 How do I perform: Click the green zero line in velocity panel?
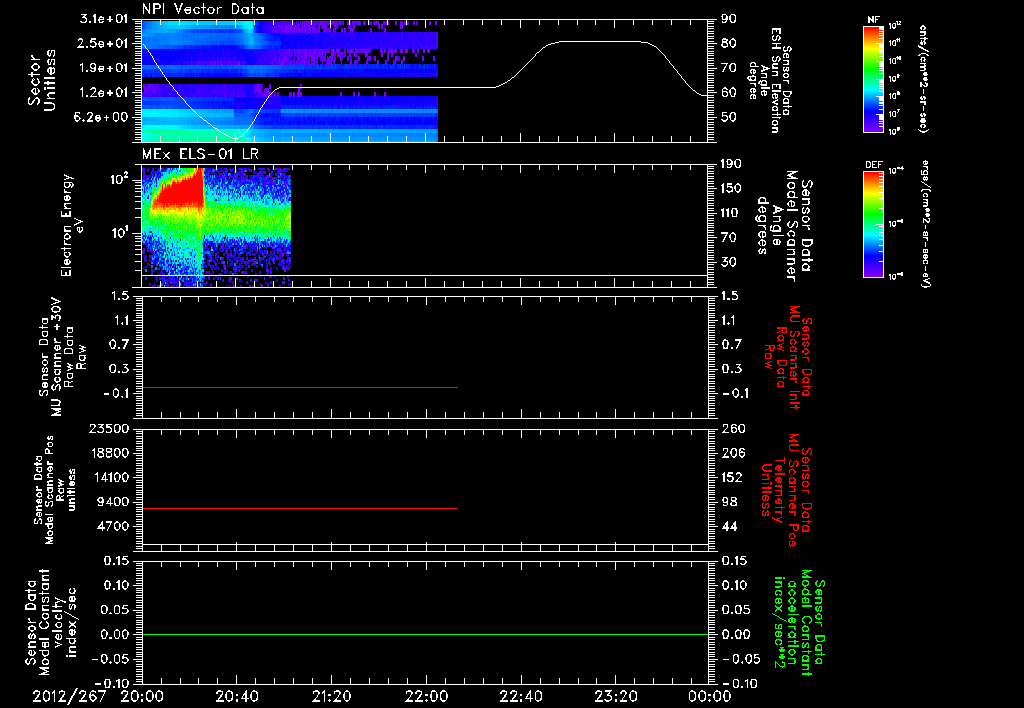click(x=425, y=634)
